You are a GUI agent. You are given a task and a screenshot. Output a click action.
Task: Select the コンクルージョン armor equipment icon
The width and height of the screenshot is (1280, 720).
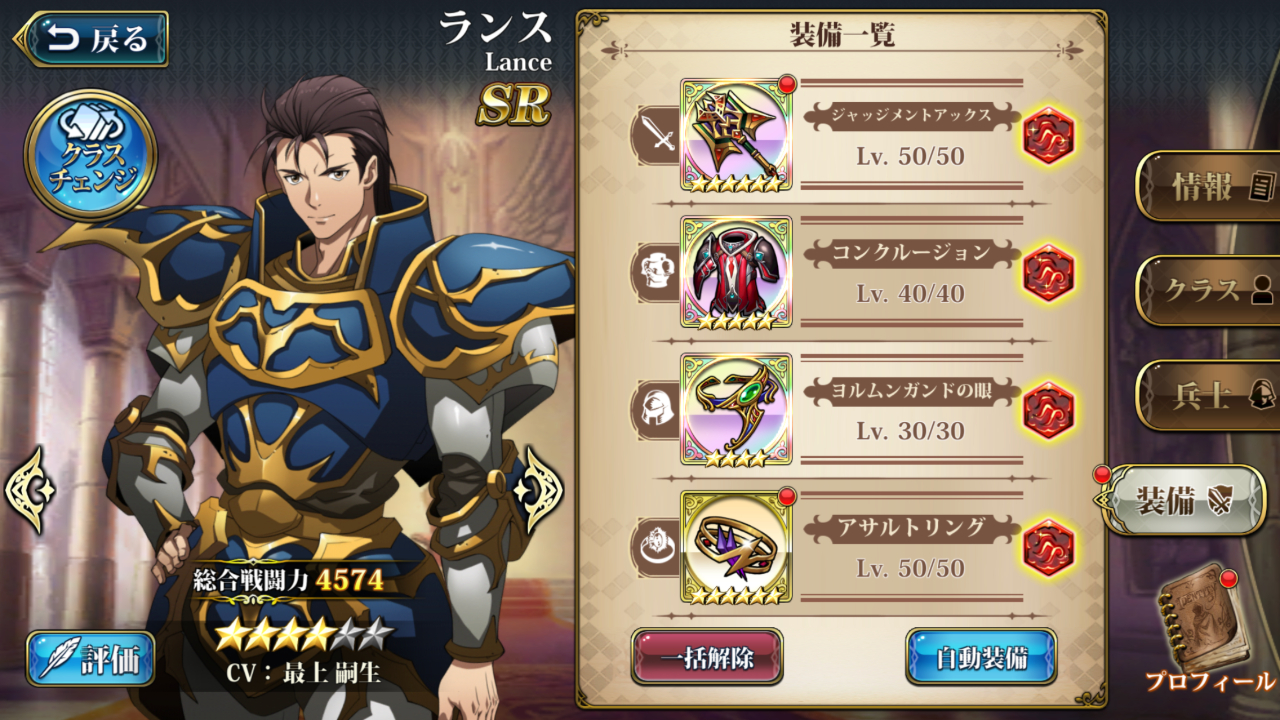point(736,272)
